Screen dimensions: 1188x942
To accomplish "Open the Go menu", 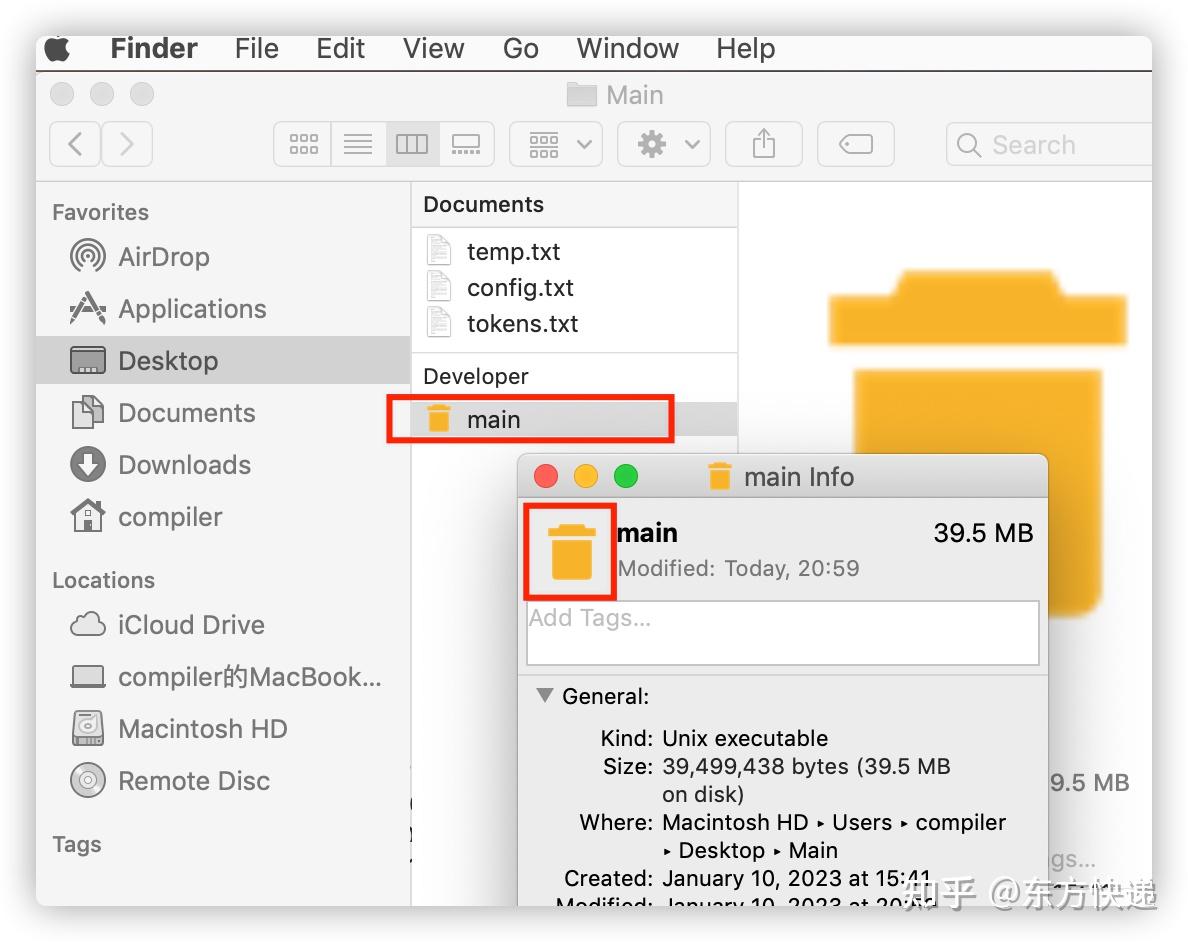I will pos(521,49).
